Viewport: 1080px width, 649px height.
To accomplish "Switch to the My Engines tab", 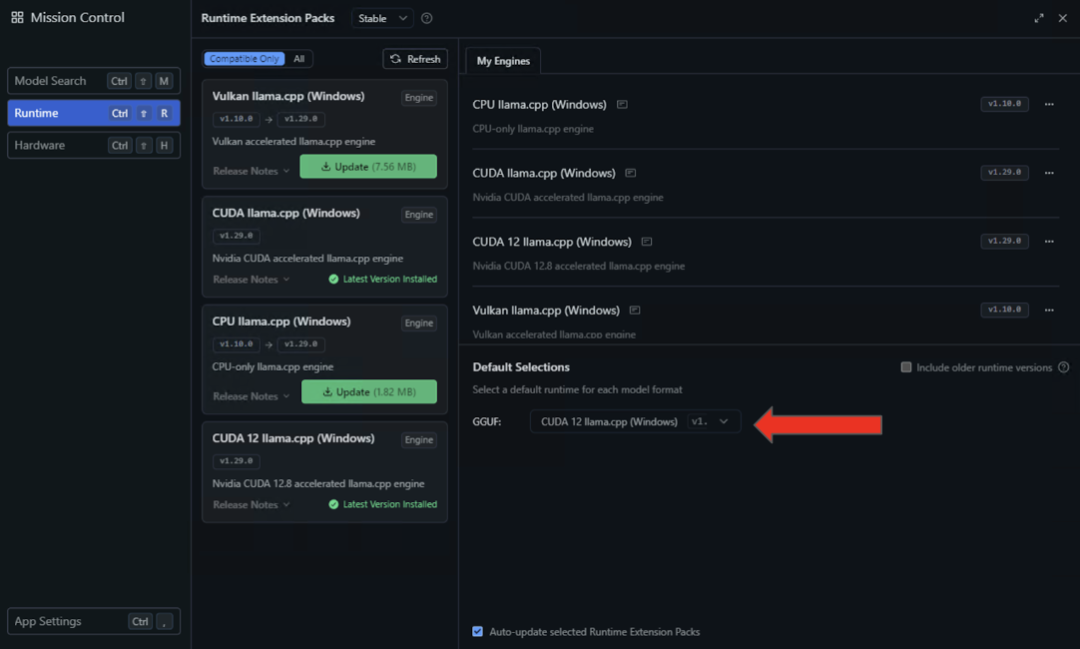I will click(x=503, y=61).
